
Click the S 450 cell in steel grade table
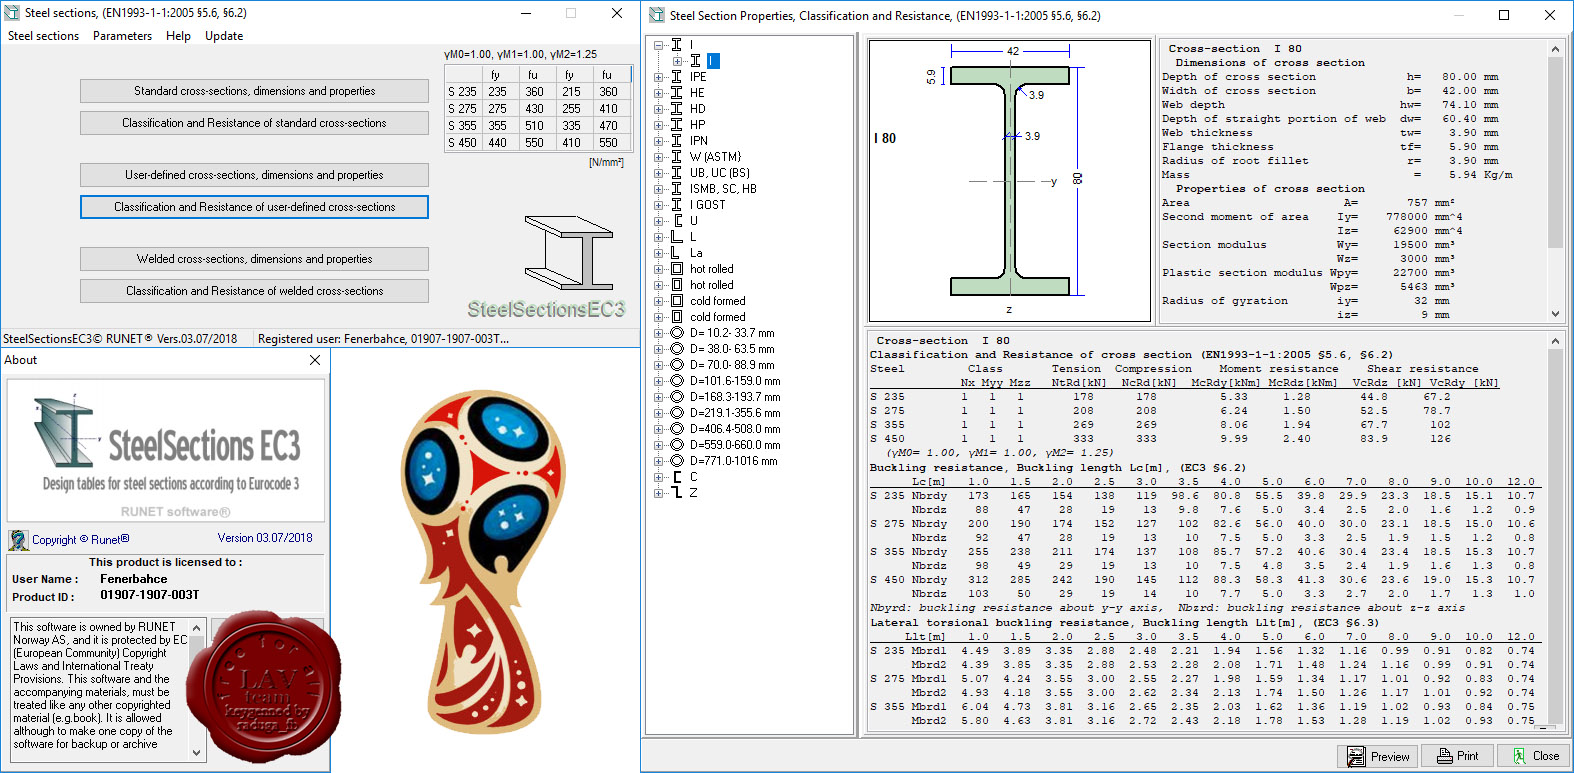(462, 143)
